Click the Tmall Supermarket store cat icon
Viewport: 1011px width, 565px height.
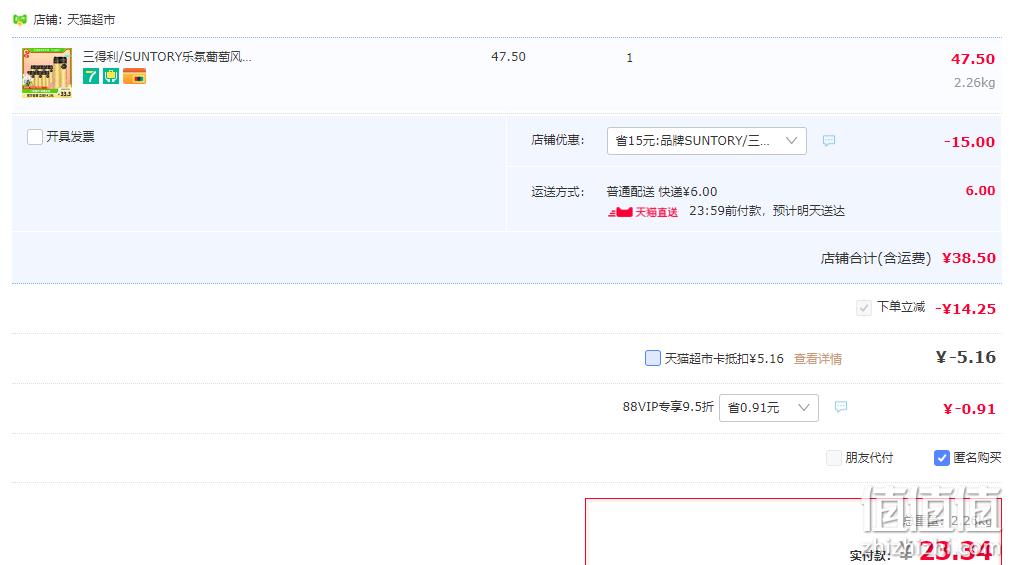click(x=20, y=19)
